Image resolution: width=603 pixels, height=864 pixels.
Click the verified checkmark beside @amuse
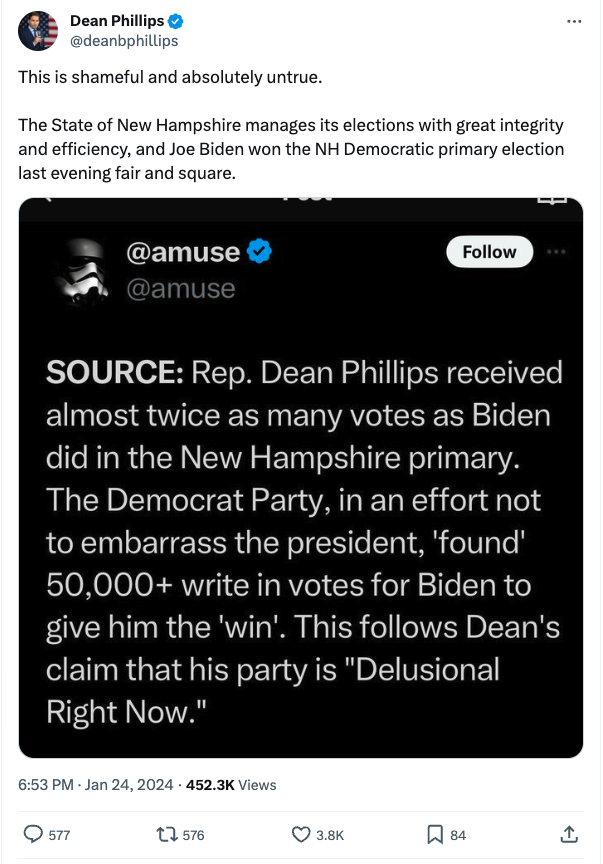tap(258, 252)
